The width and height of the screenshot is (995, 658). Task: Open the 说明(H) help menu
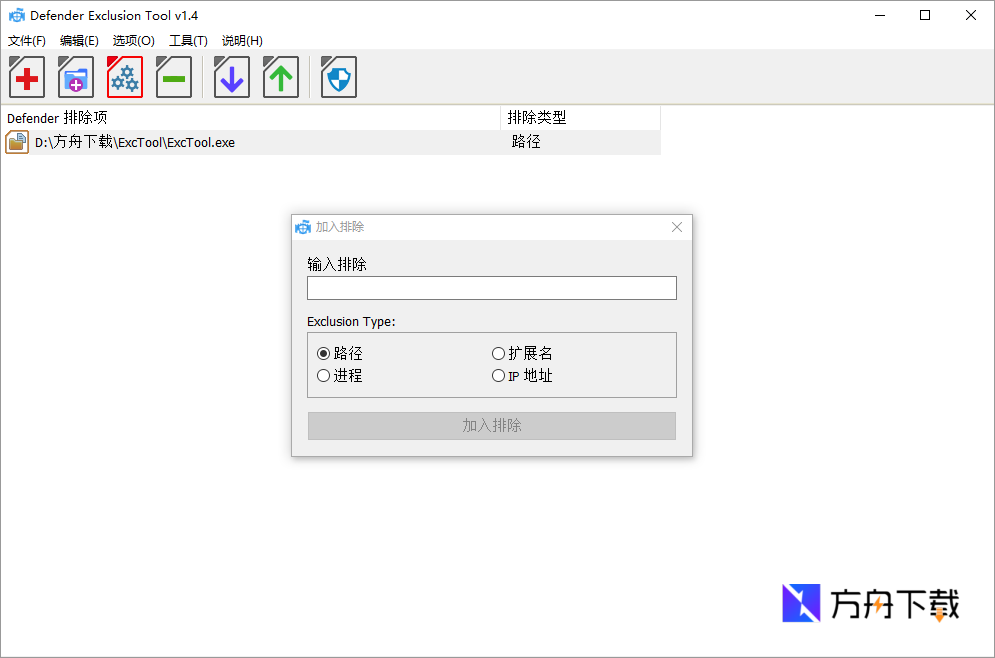point(241,41)
